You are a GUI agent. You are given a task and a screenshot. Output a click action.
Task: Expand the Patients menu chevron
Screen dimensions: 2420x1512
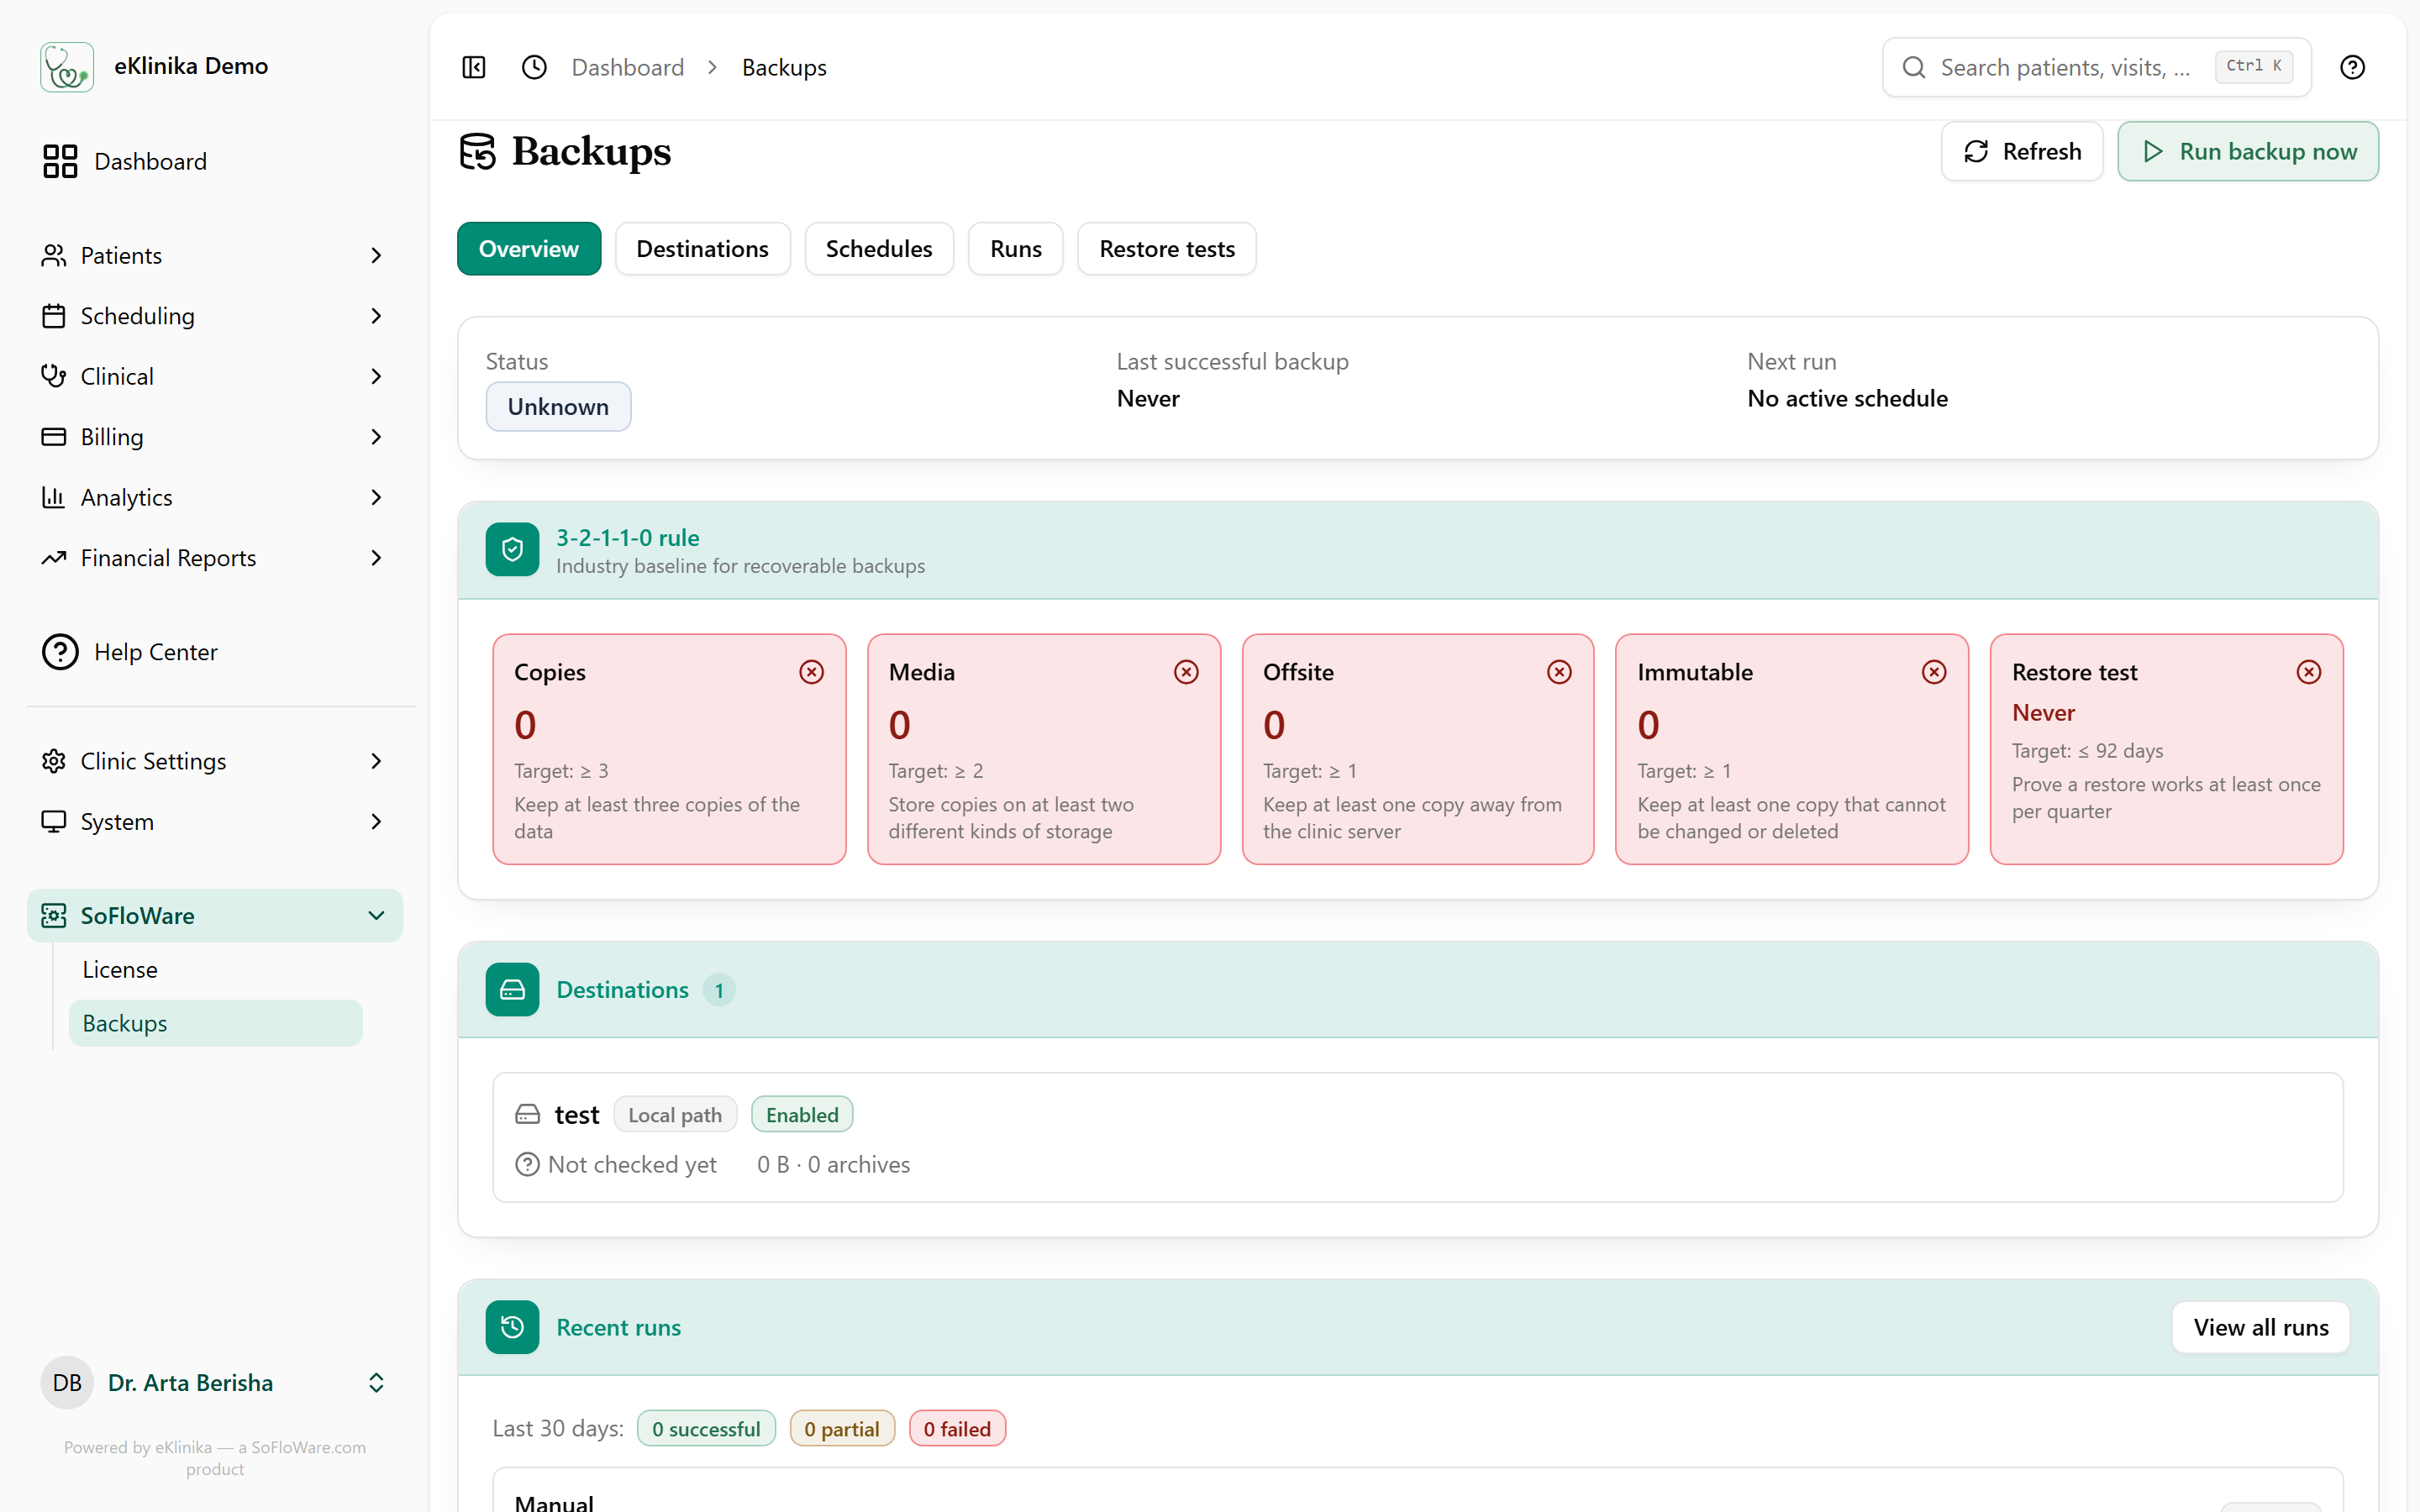coord(376,256)
